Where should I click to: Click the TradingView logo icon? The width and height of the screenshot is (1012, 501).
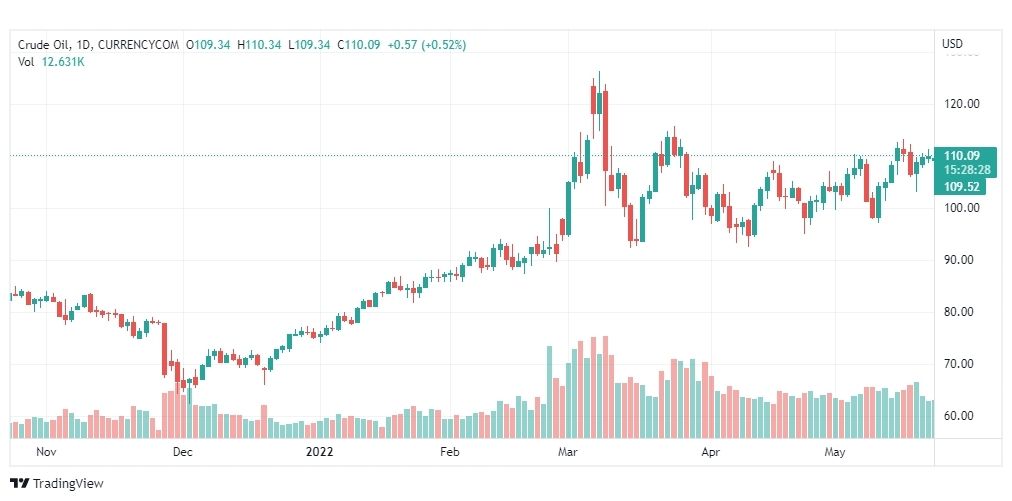point(20,483)
